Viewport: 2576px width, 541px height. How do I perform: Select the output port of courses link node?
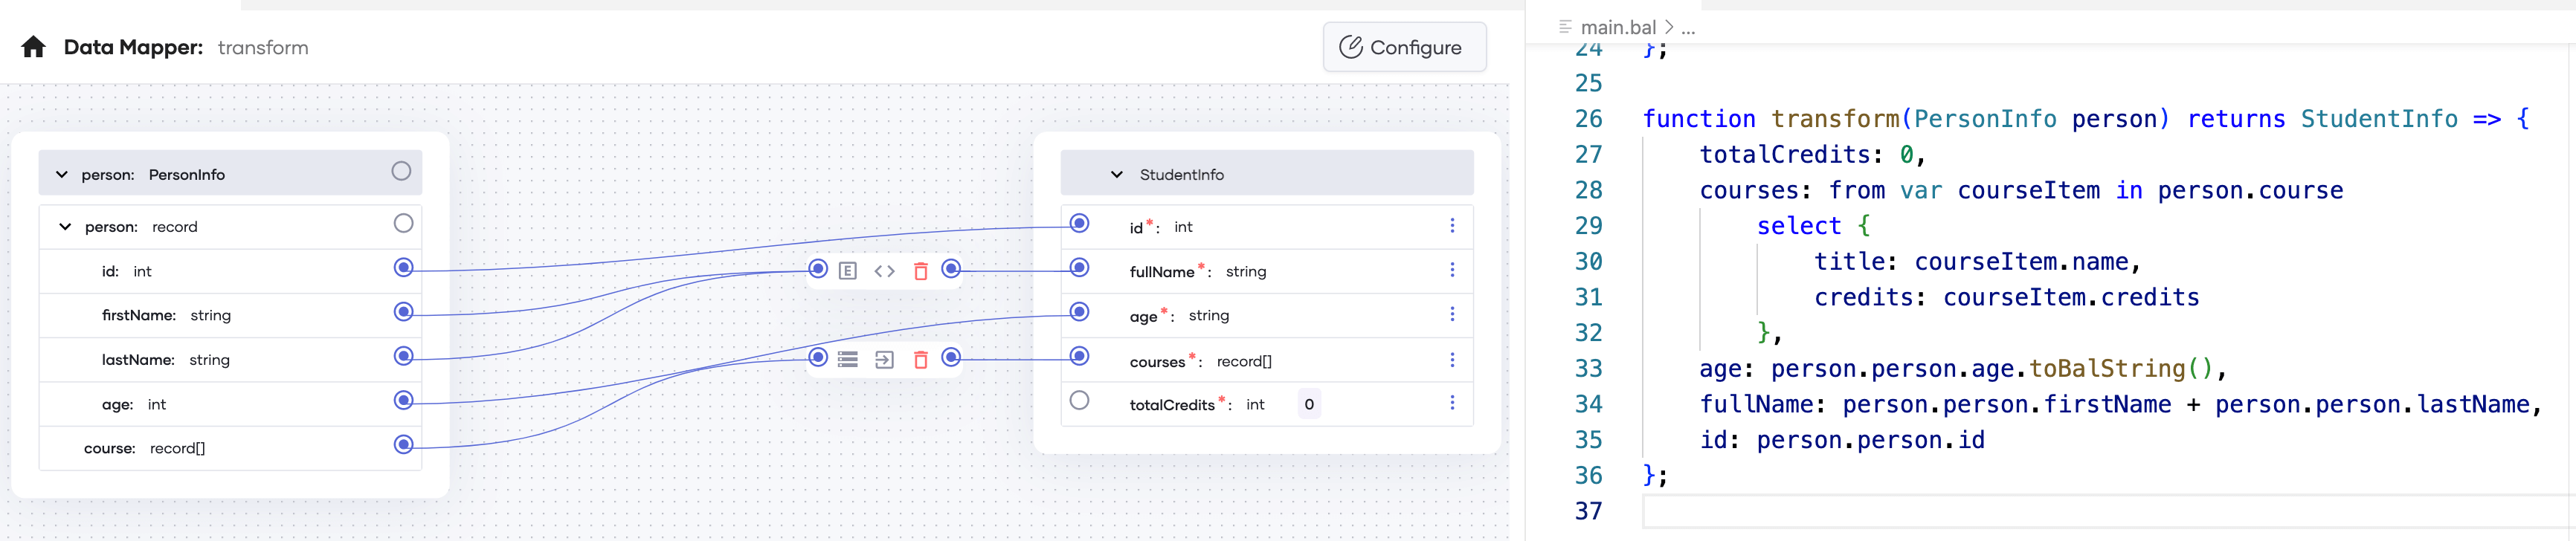pyautogui.click(x=951, y=357)
